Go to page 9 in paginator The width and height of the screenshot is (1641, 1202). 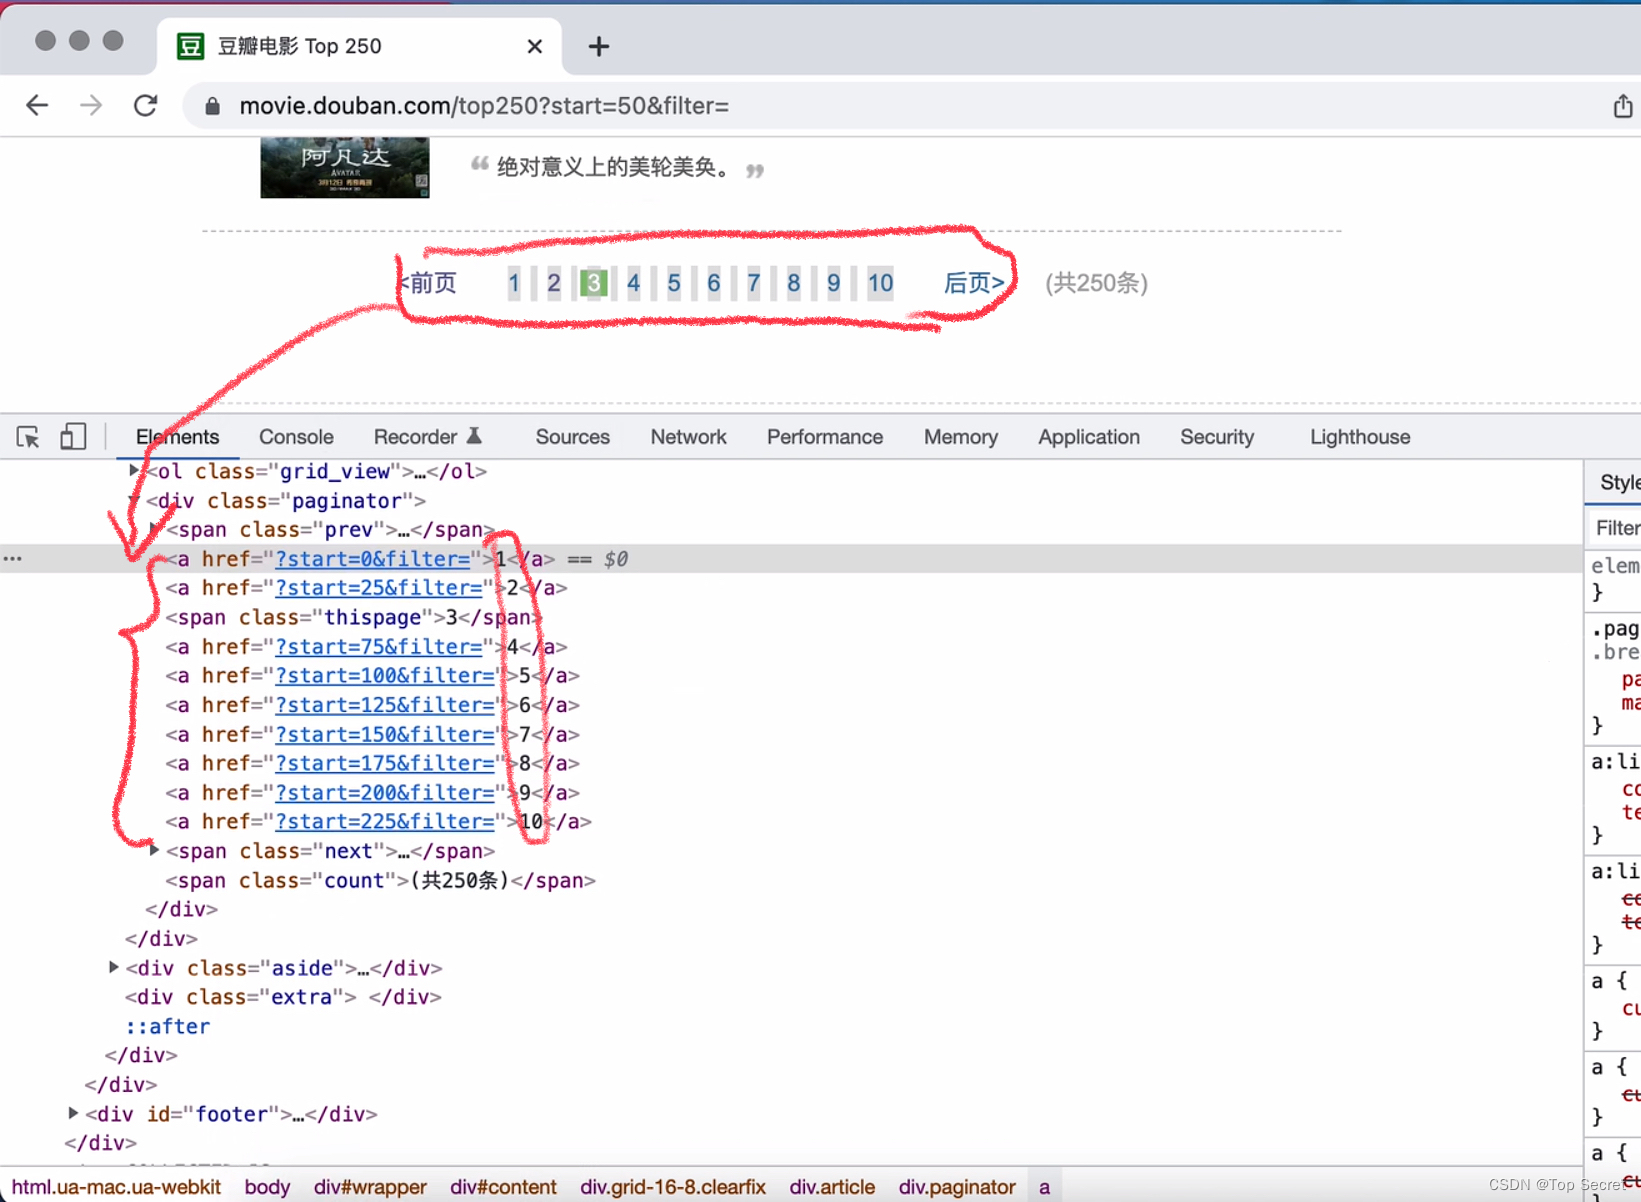pos(834,283)
